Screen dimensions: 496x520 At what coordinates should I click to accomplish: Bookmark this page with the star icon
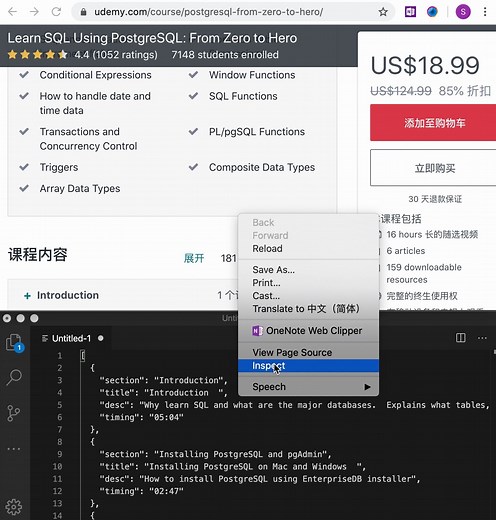click(383, 12)
